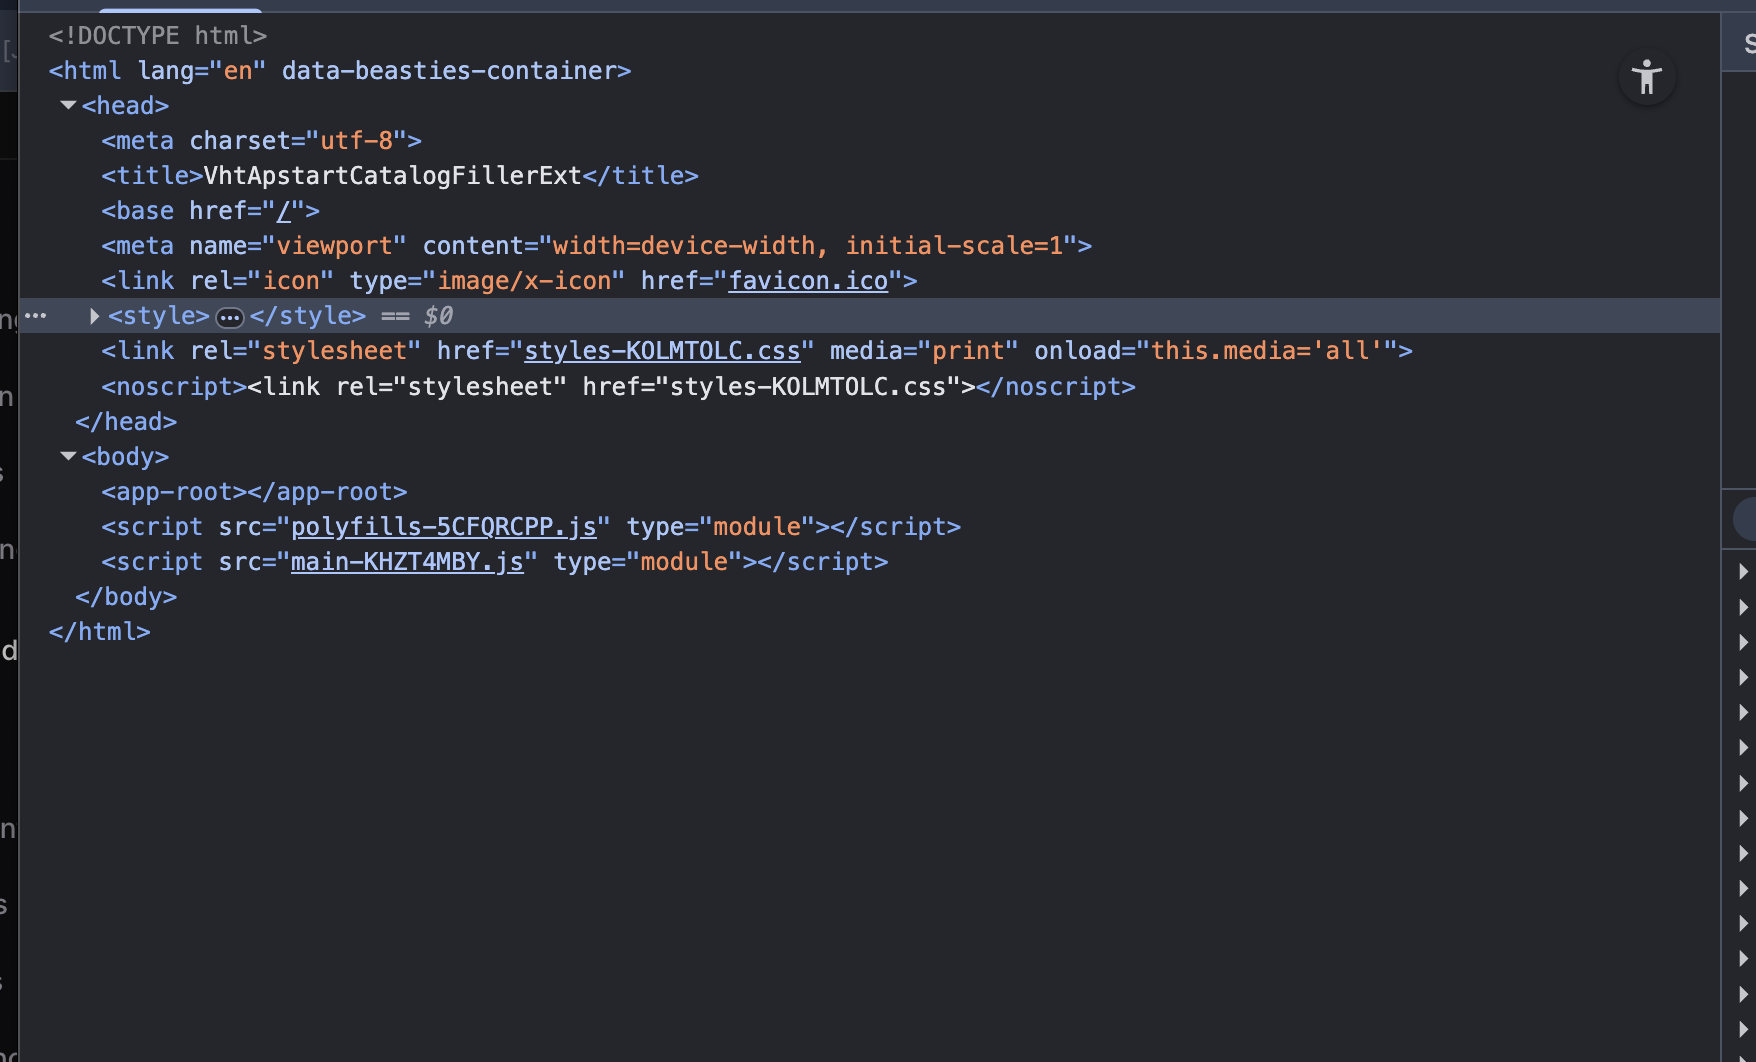This screenshot has width=1756, height=1062.
Task: Select the meta charset utf-8 node
Action: click(x=261, y=141)
